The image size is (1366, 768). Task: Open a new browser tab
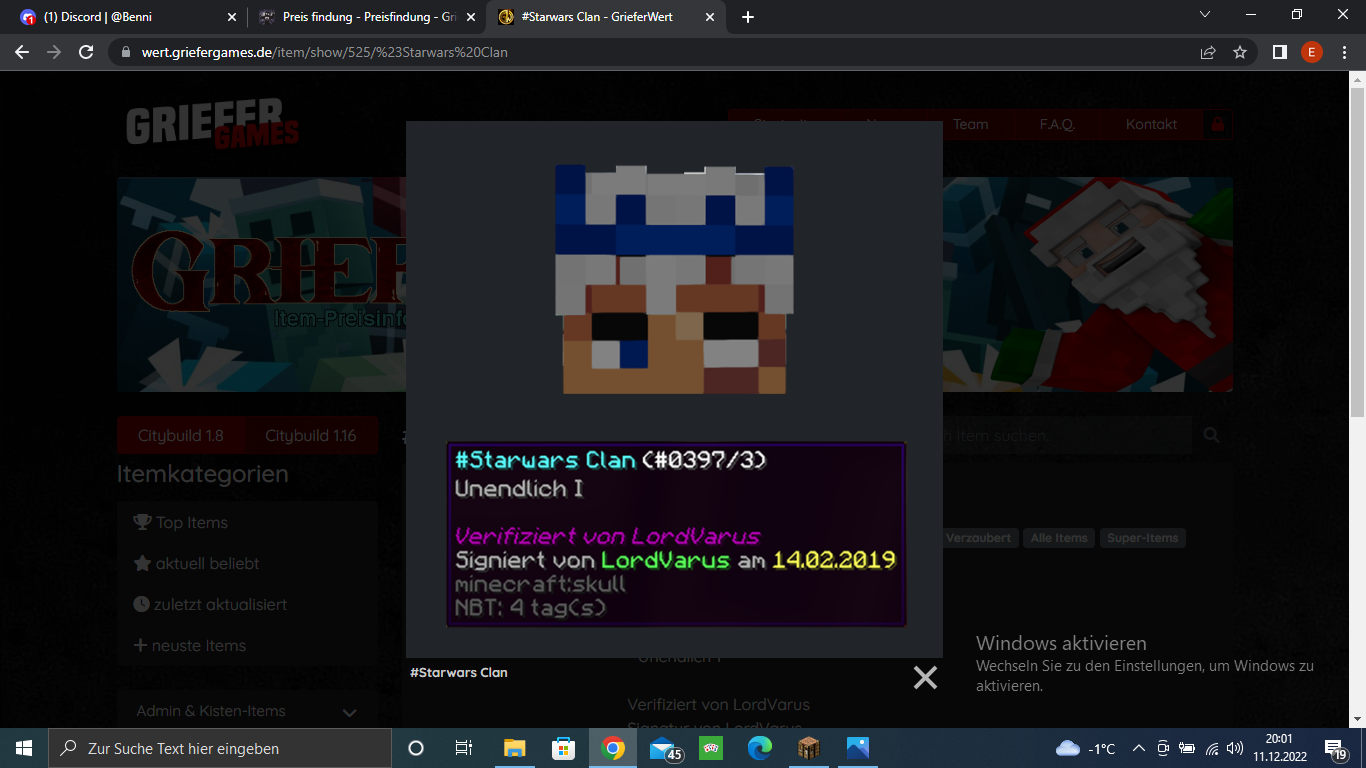point(748,17)
